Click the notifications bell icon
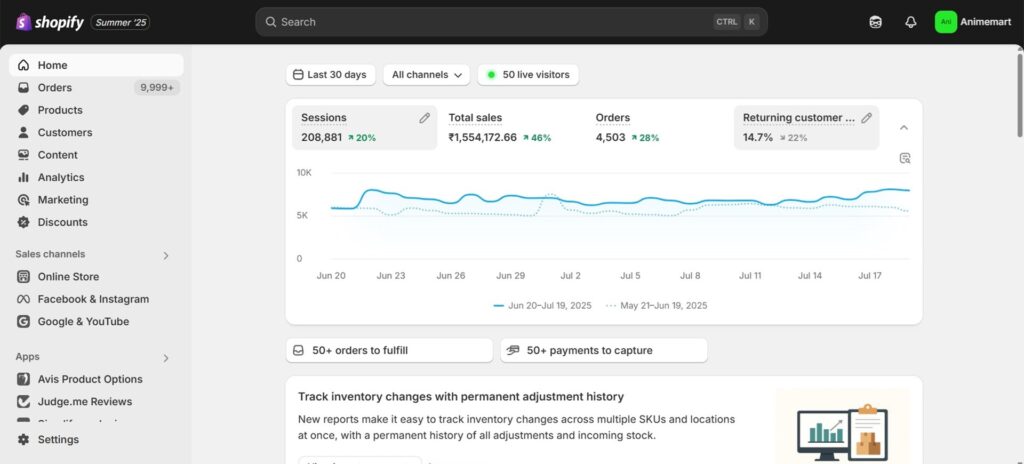The height and width of the screenshot is (464, 1024). click(910, 22)
